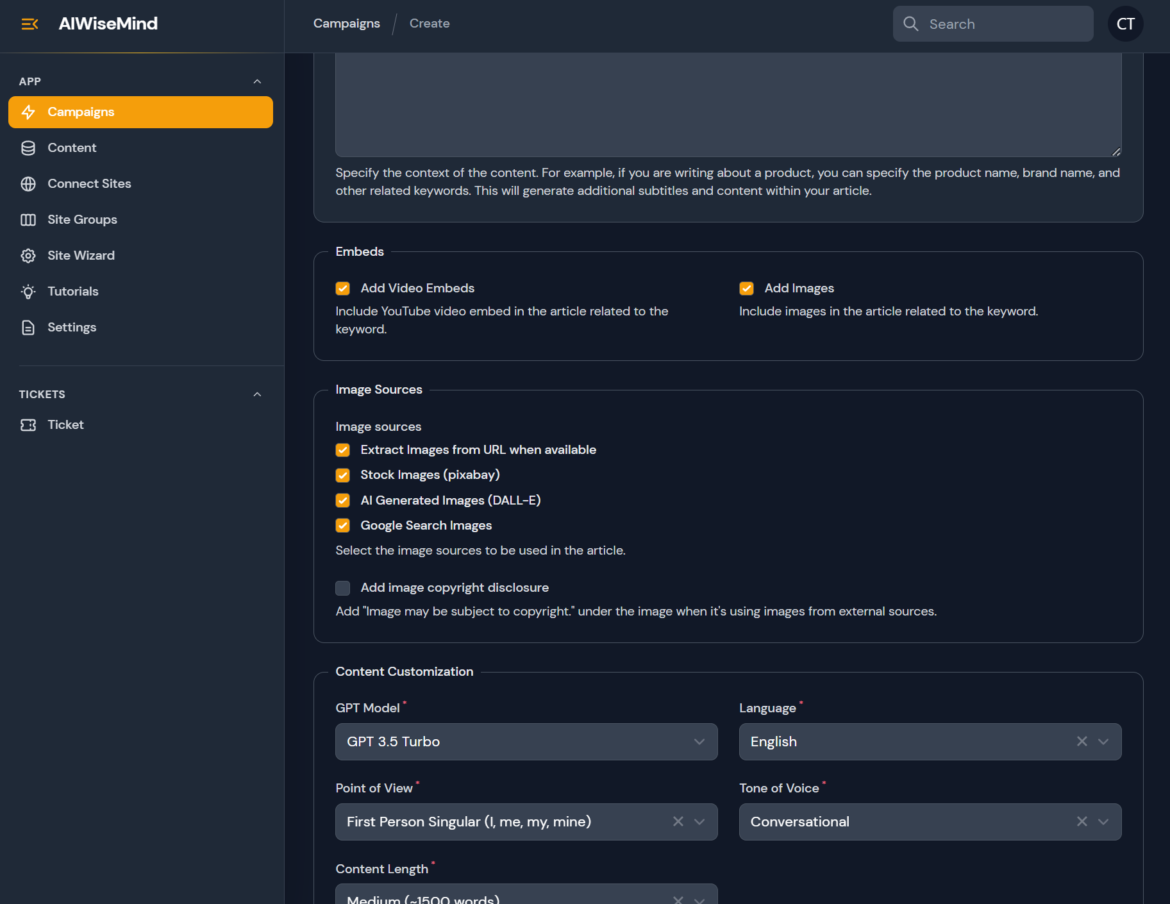1170x904 pixels.
Task: Open the GPT Model dropdown
Action: (x=526, y=742)
